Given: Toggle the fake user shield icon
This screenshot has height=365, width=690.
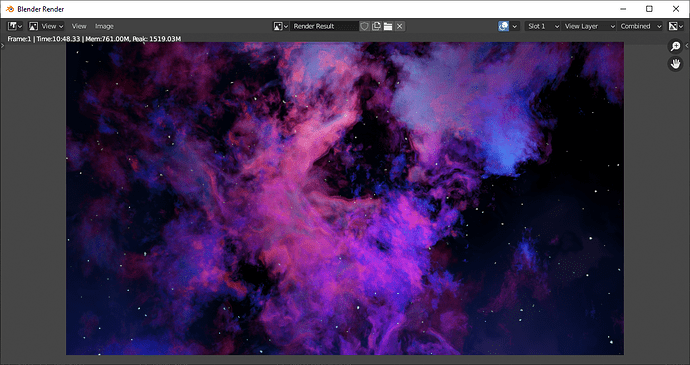Looking at the screenshot, I should coord(364,26).
